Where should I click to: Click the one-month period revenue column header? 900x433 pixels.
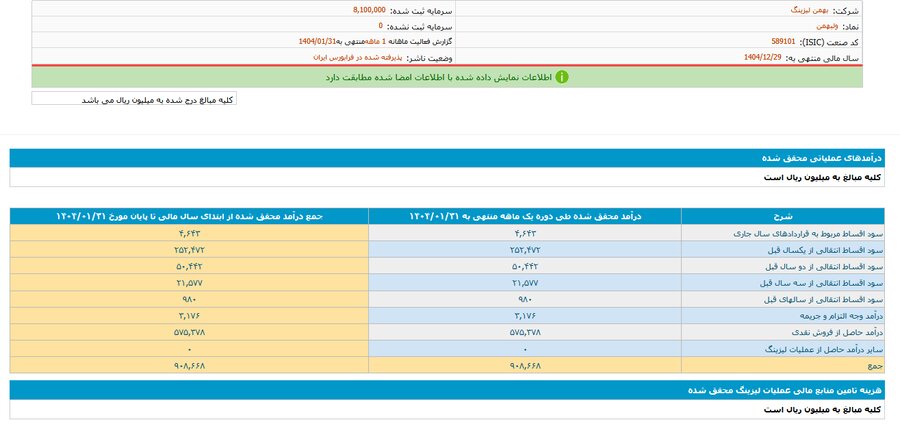(x=525, y=216)
